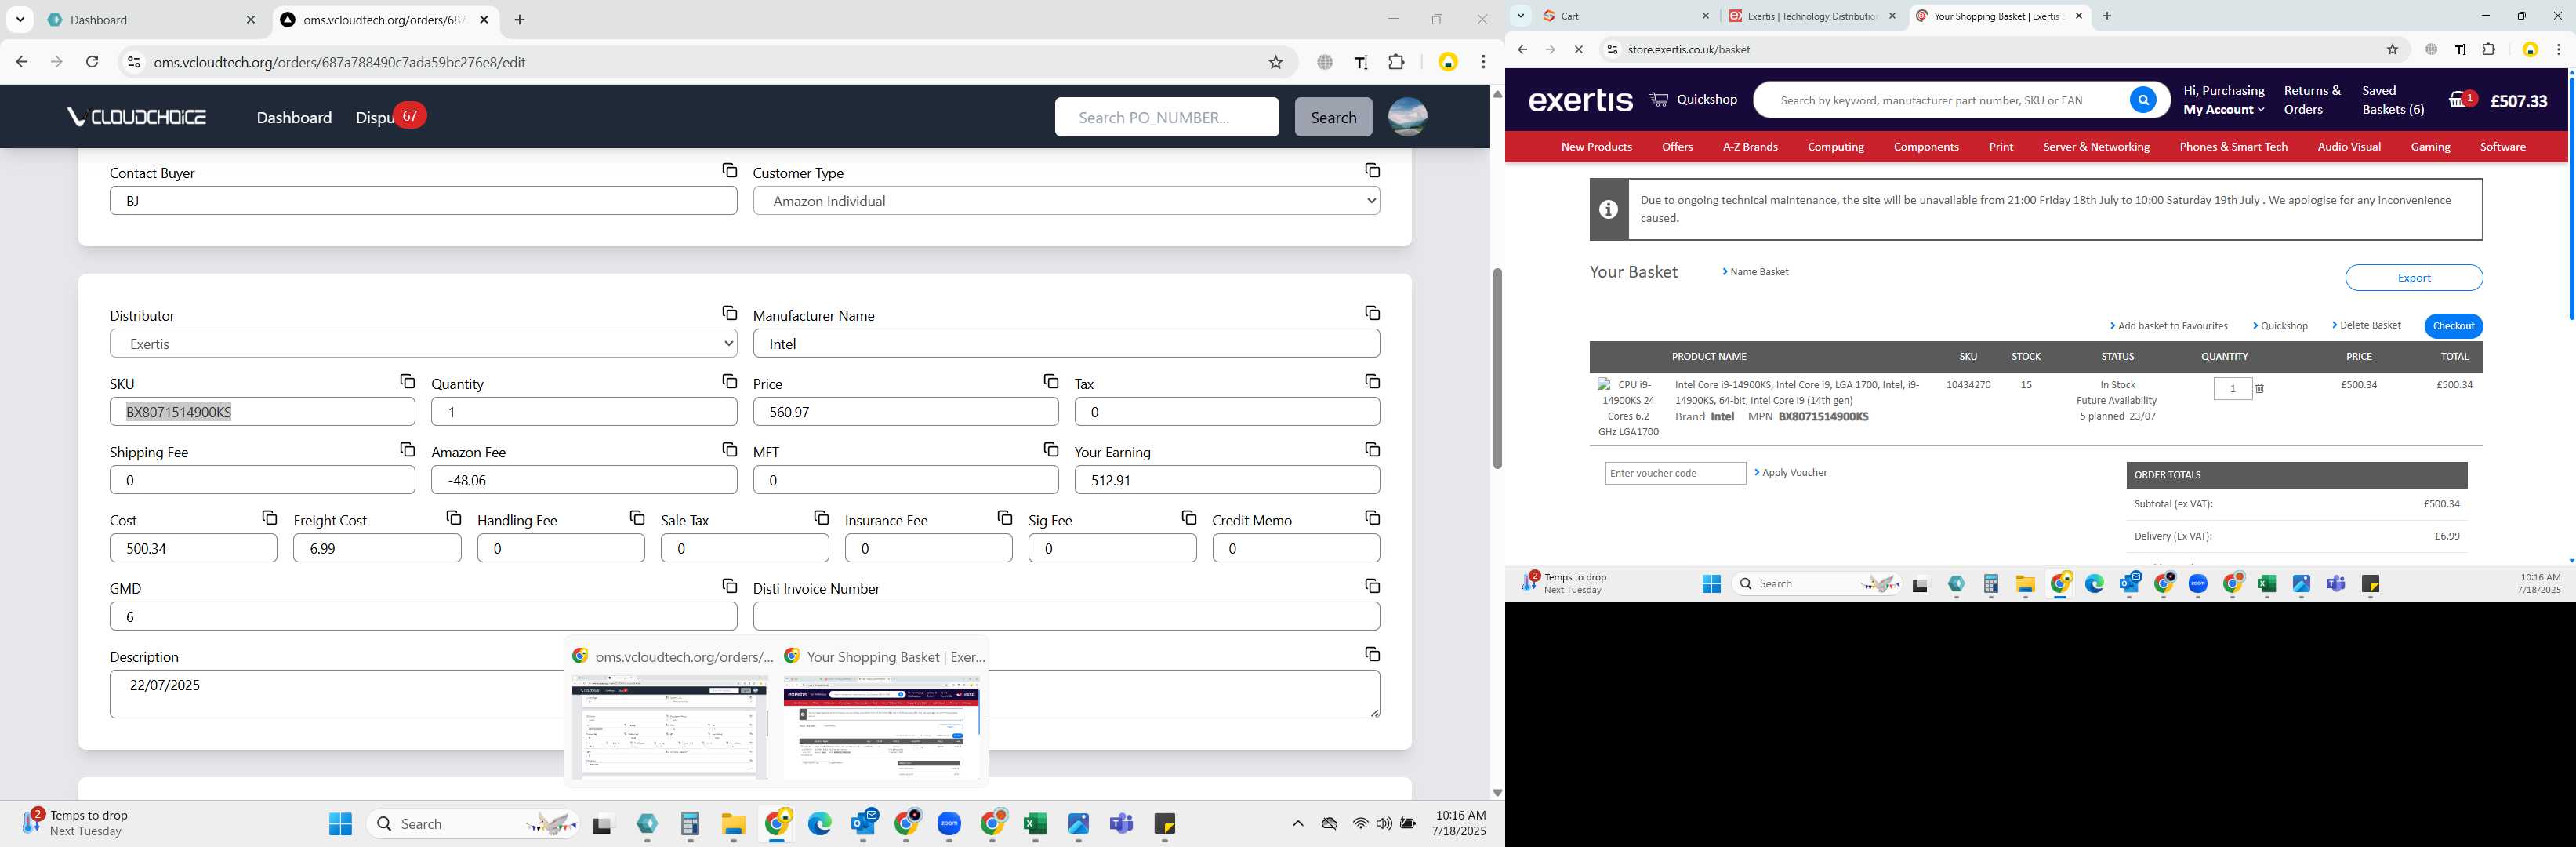Click the Checkout button
Viewport: 2576px width, 847px height.
pyautogui.click(x=2453, y=326)
